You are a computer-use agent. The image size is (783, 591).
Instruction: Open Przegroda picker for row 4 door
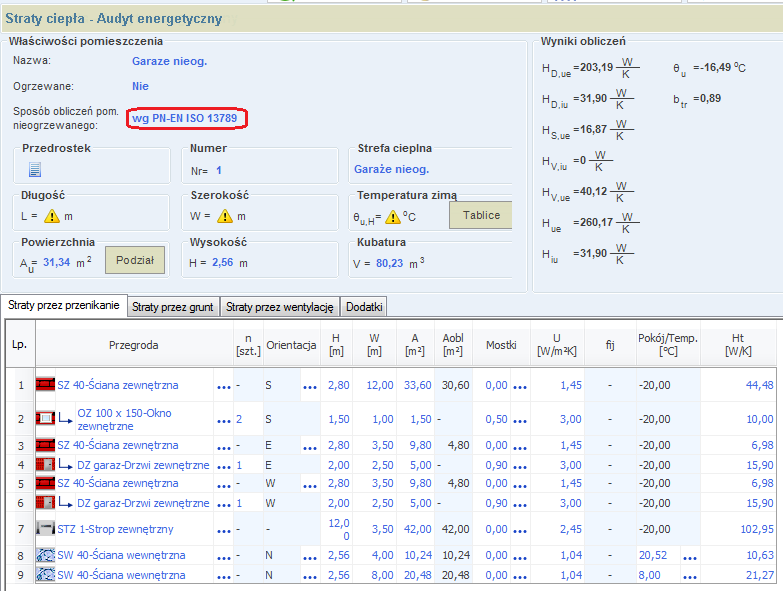pos(224,467)
